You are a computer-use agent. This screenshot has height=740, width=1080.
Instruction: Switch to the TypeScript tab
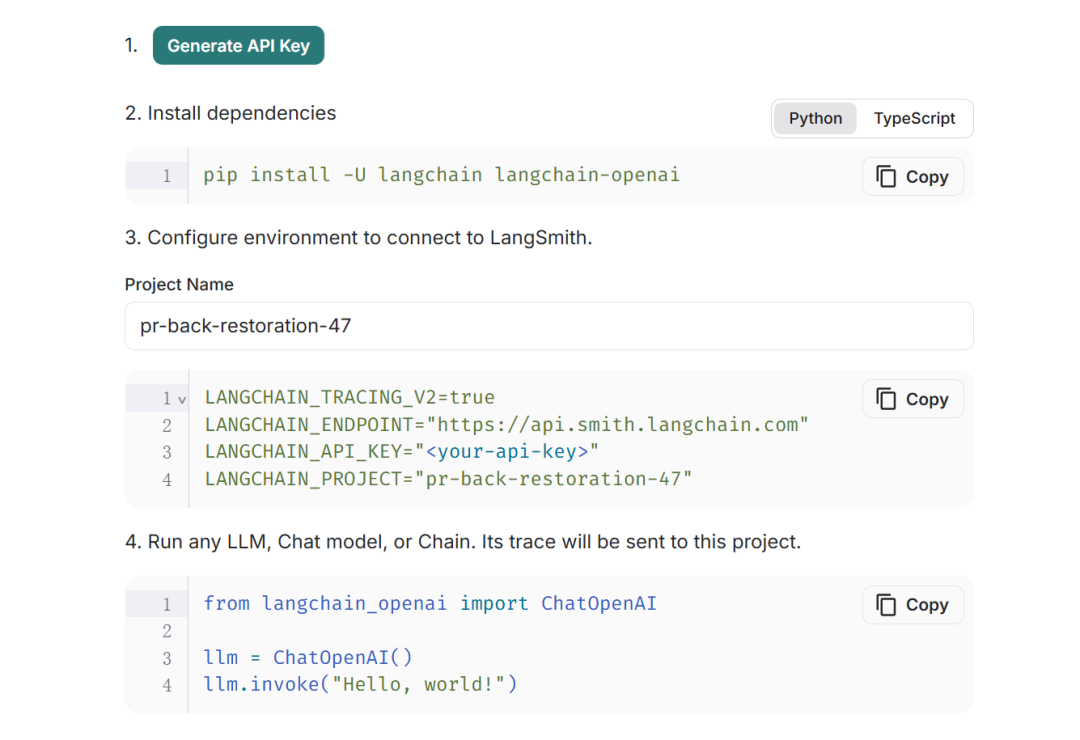pyautogui.click(x=914, y=119)
